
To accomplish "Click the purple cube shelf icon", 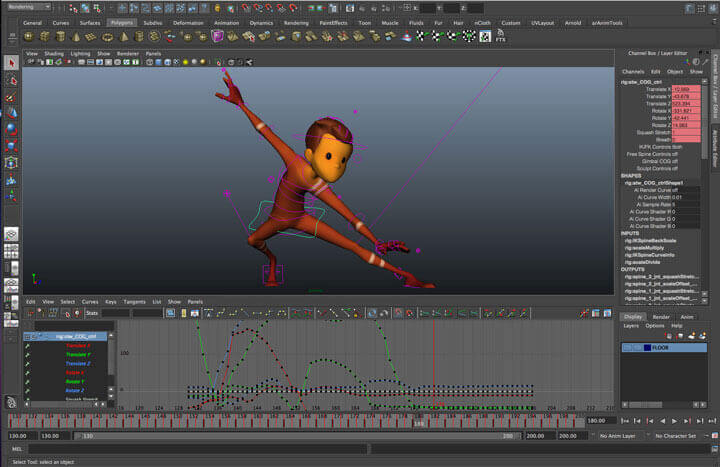I will tap(217, 36).
